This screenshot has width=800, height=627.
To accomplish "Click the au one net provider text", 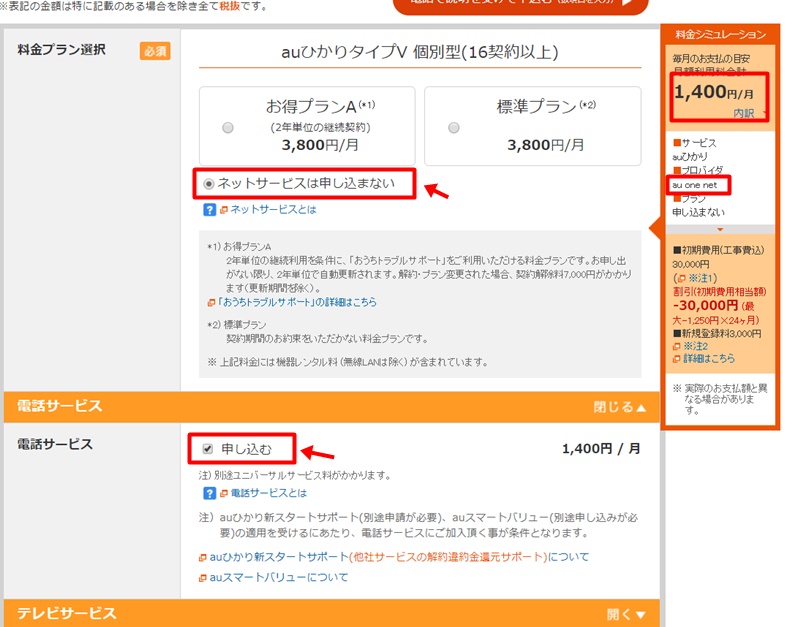I will coord(694,185).
